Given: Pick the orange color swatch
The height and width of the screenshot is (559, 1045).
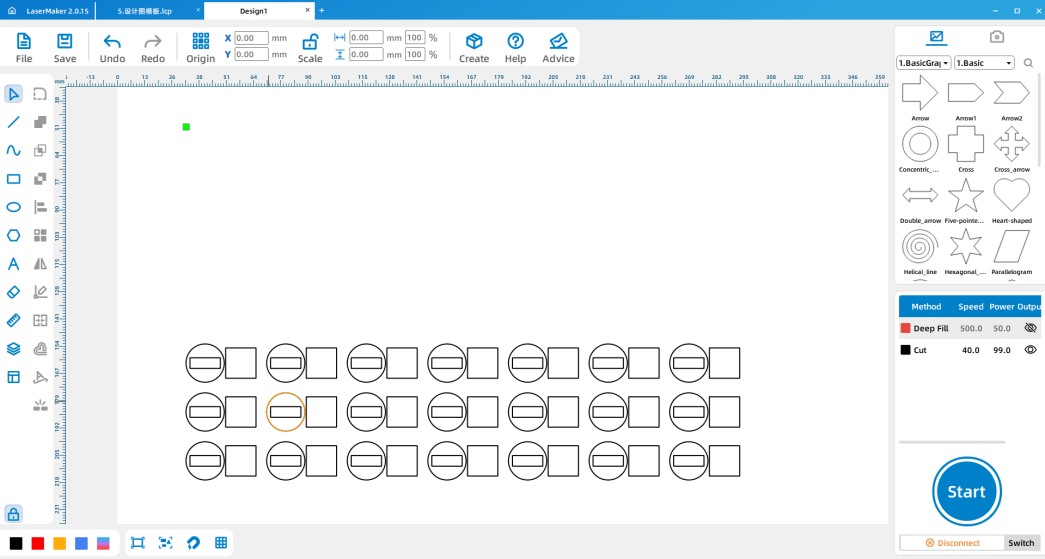Looking at the screenshot, I should [x=59, y=543].
